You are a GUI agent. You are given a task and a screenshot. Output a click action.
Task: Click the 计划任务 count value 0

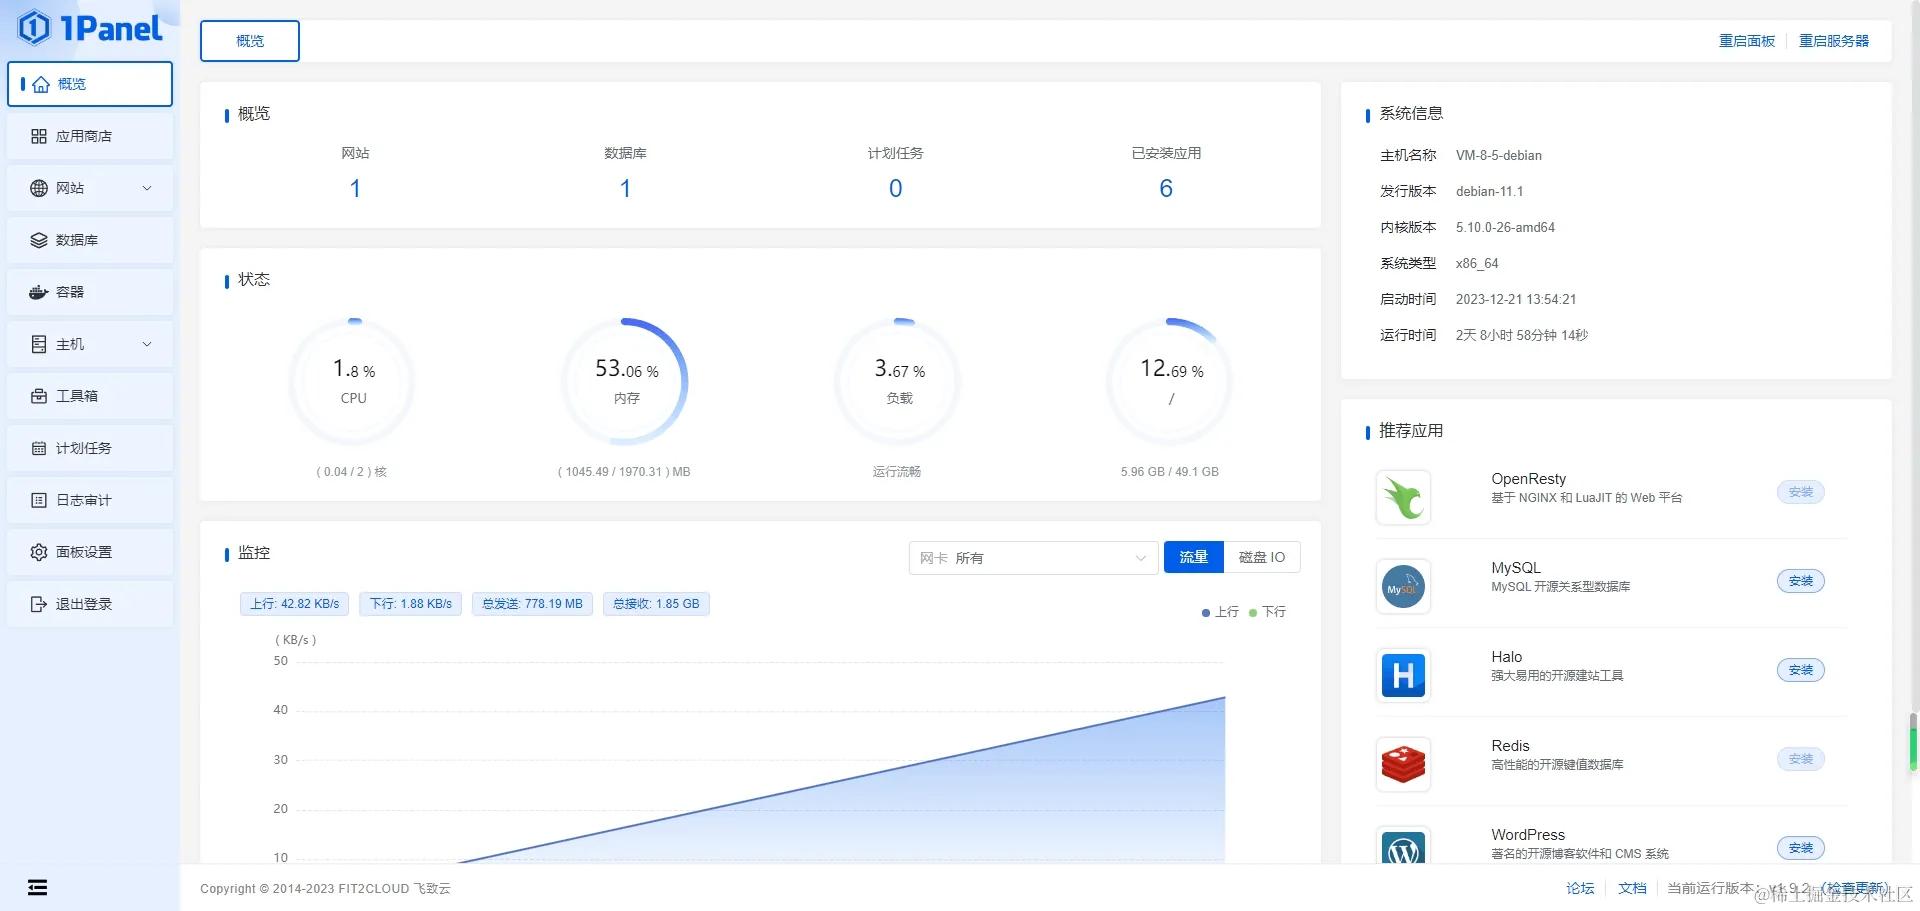[x=896, y=188]
